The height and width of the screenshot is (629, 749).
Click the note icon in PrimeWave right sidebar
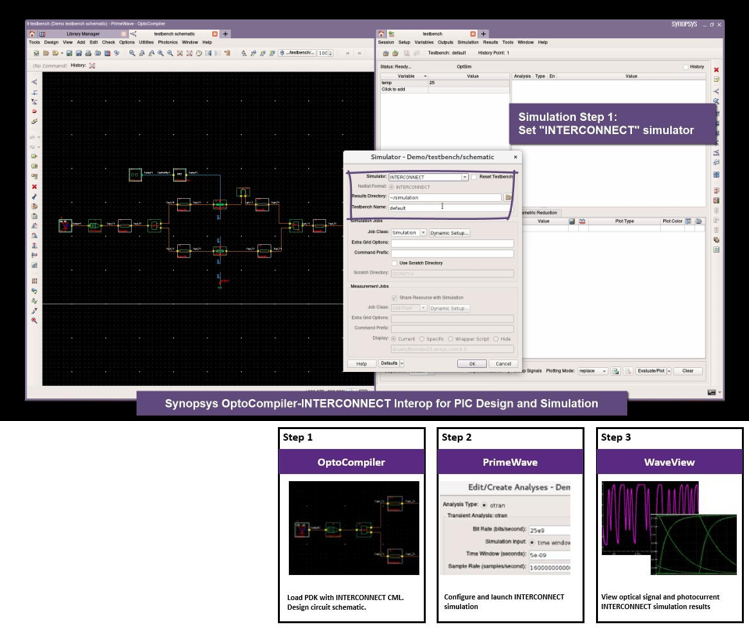click(716, 80)
